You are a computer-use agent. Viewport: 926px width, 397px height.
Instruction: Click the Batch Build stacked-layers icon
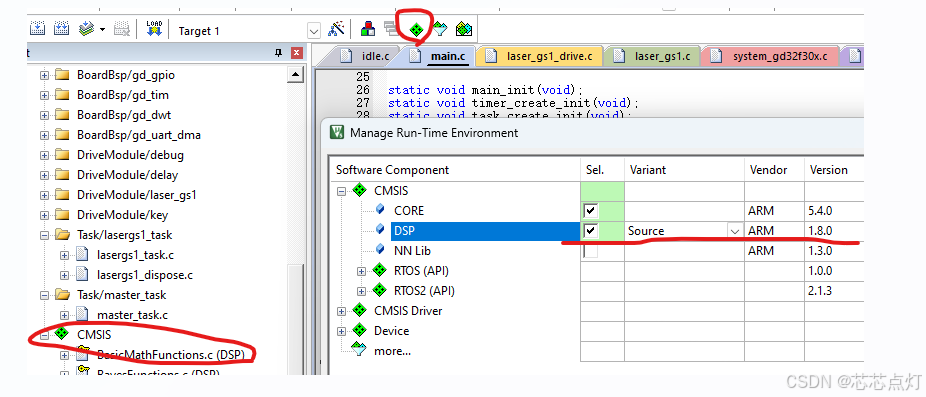87,28
